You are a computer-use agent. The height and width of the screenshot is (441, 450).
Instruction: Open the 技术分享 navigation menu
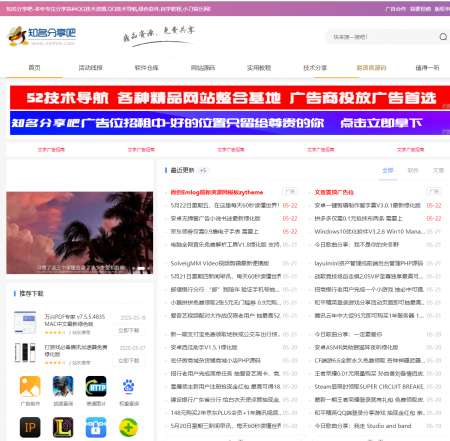[x=315, y=68]
